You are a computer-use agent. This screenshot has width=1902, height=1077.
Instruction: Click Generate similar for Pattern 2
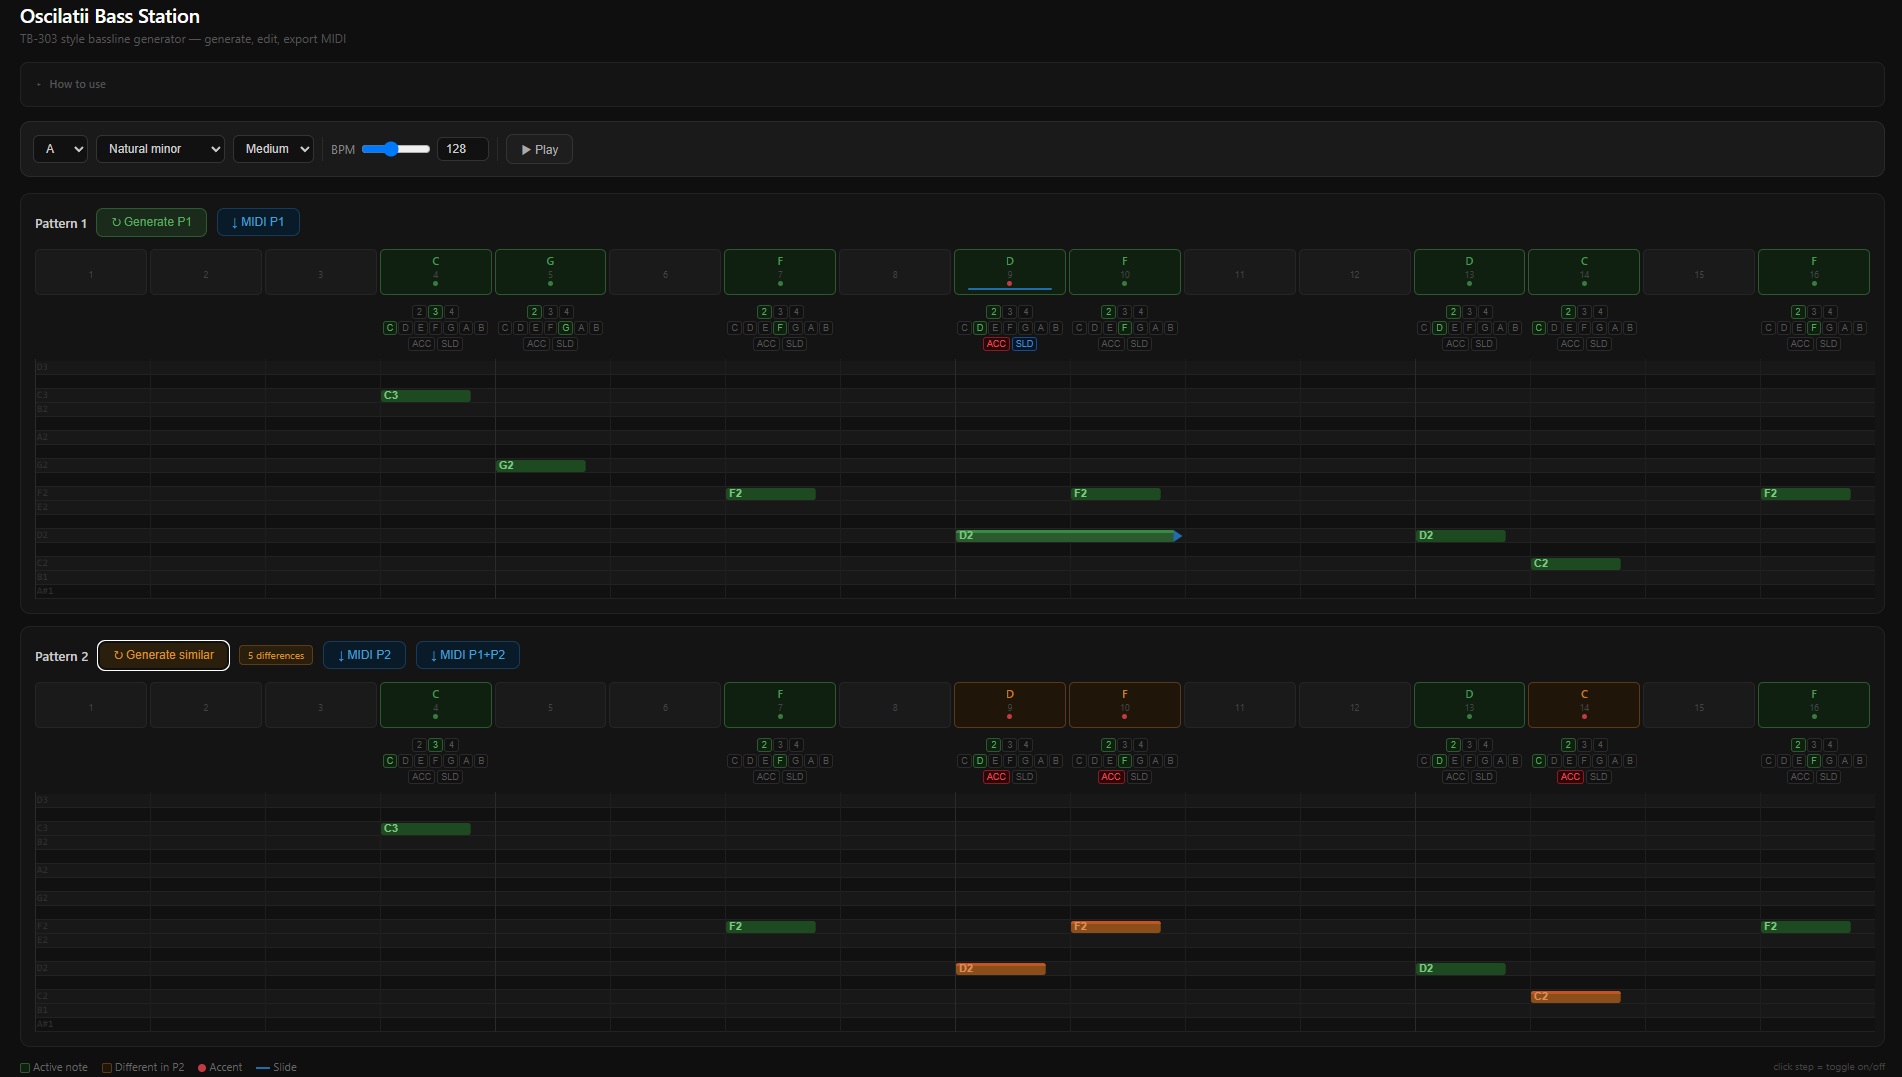click(x=163, y=655)
